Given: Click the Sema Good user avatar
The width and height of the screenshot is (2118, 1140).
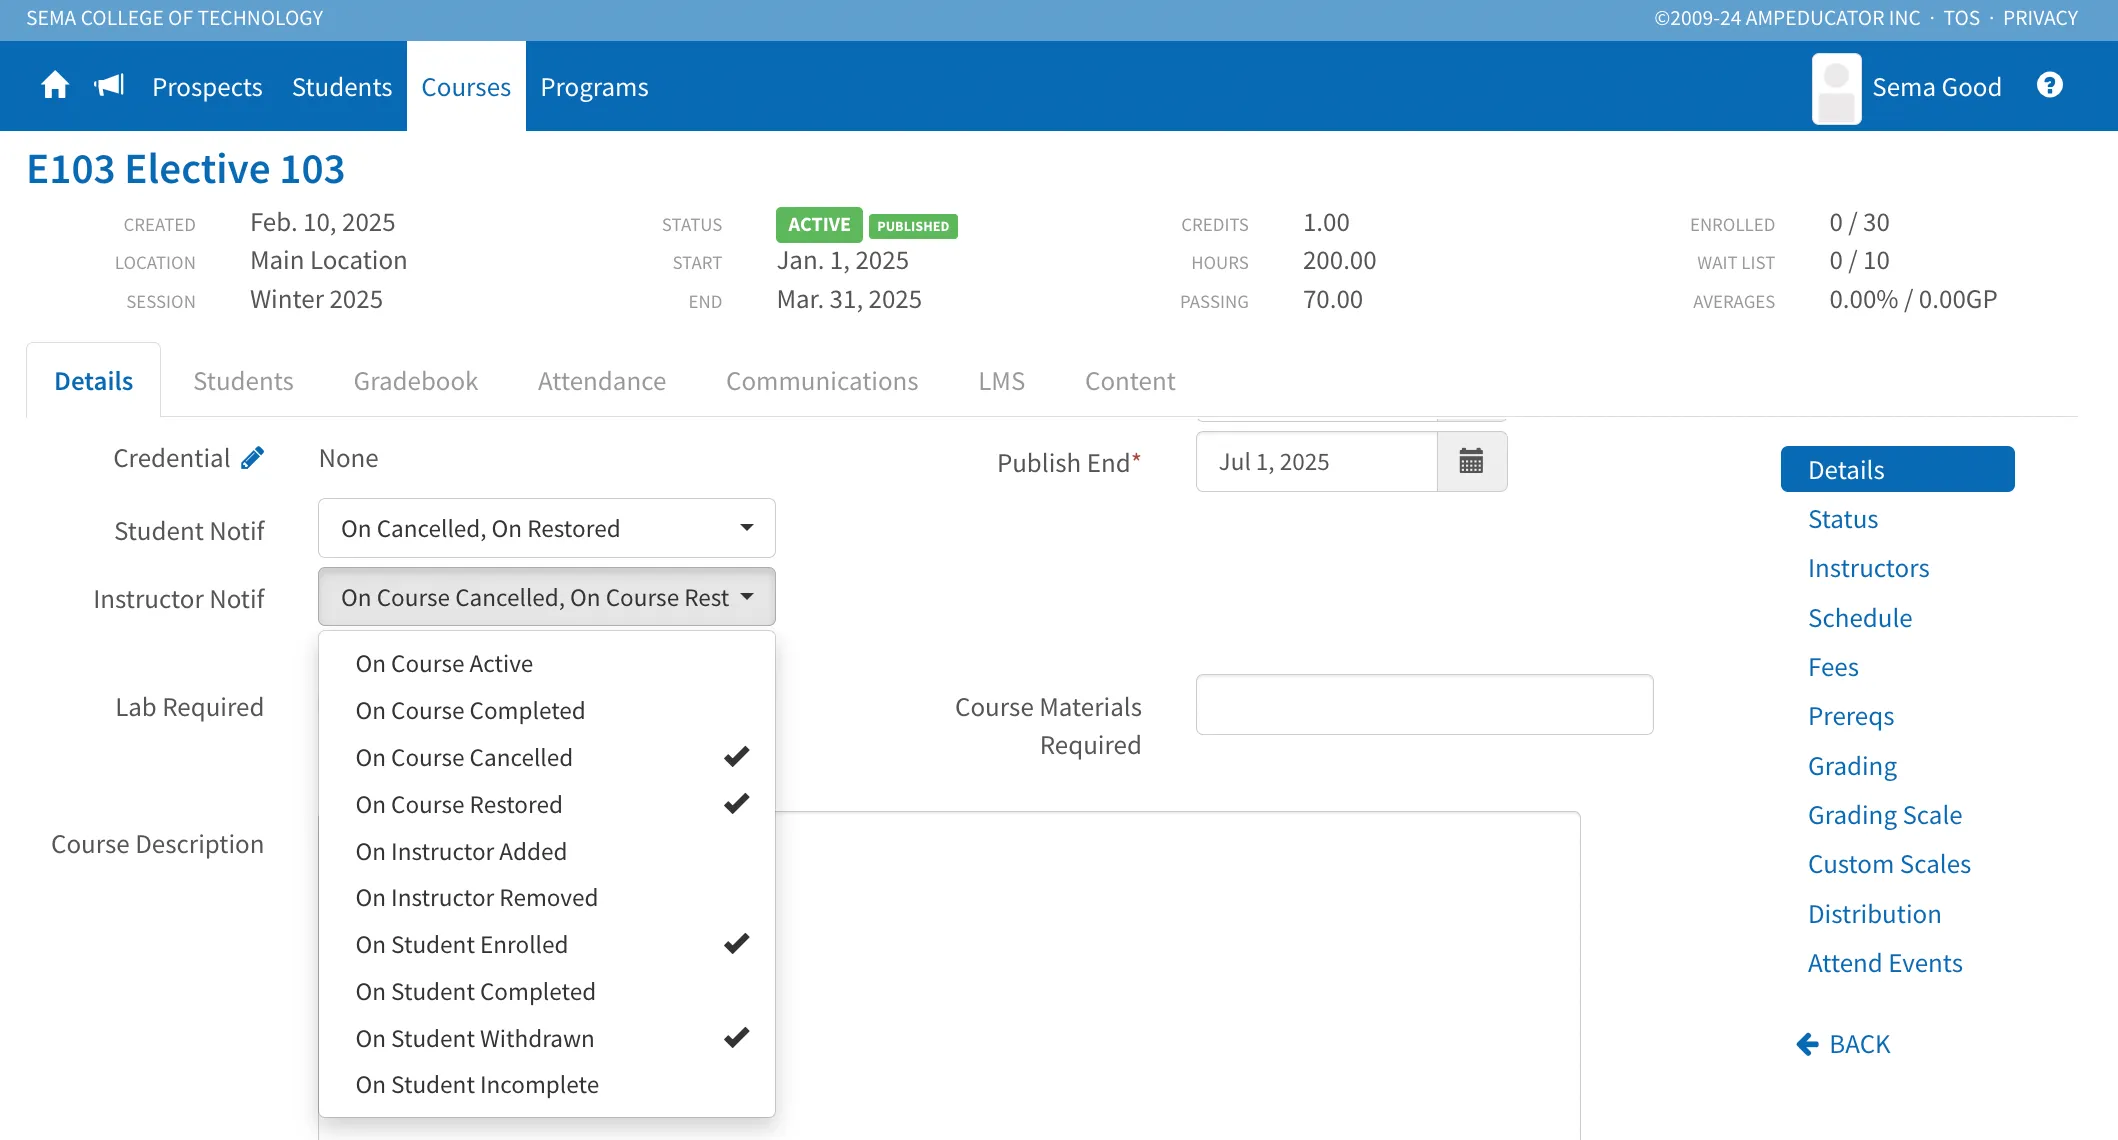Looking at the screenshot, I should click(x=1837, y=88).
